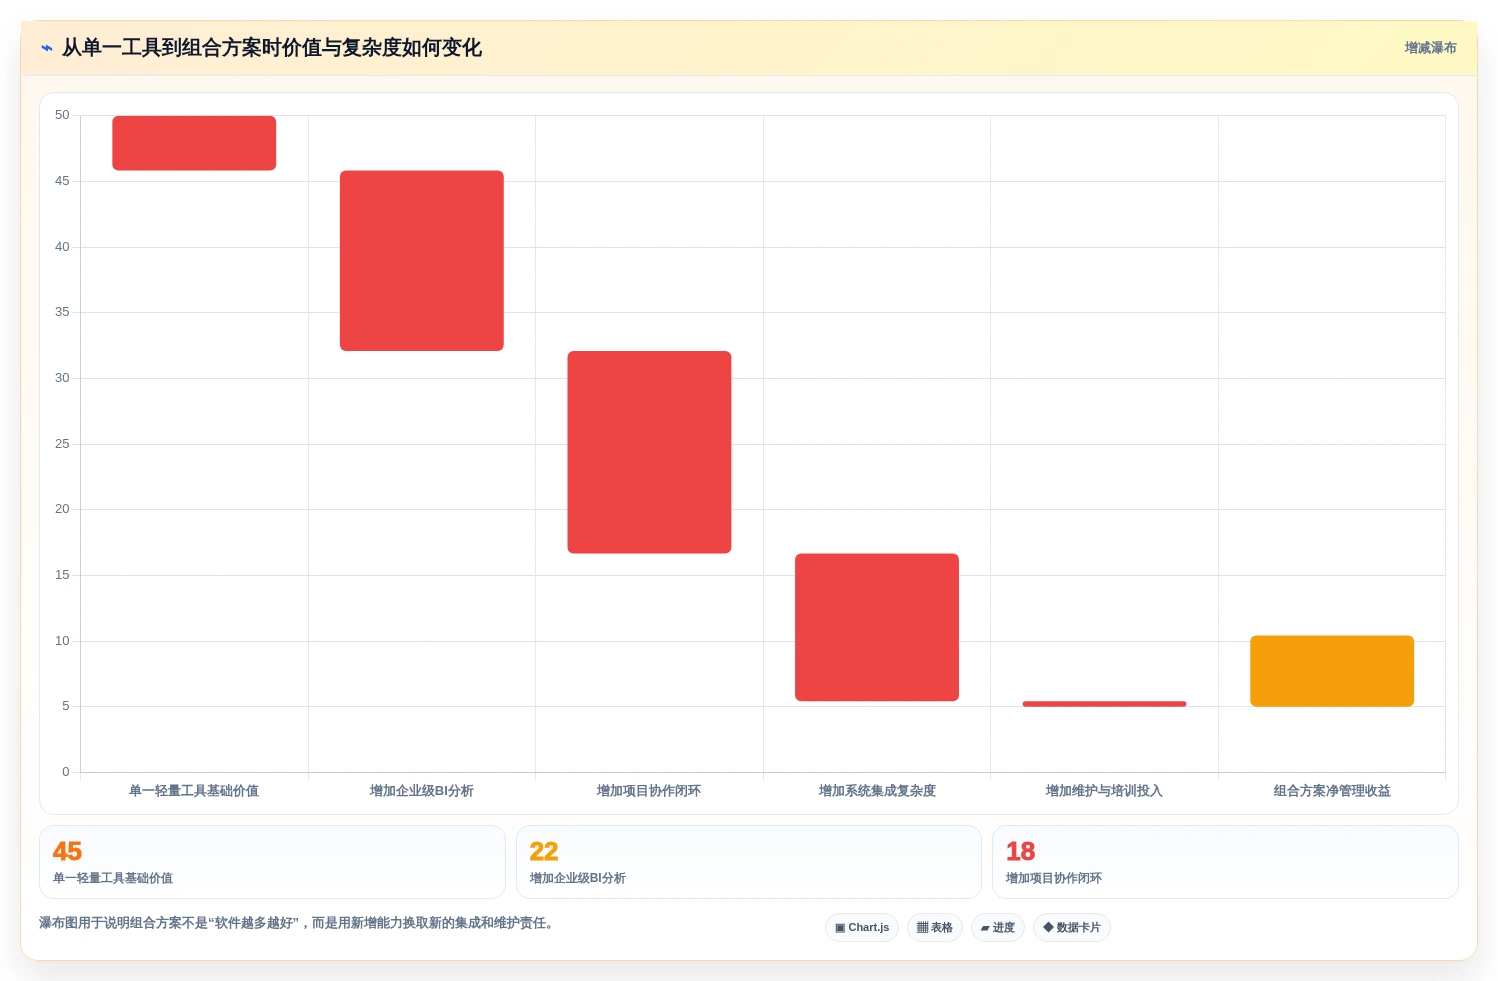Click x-axis label 增加维护与培训投入
The image size is (1498, 981).
pyautogui.click(x=1104, y=791)
